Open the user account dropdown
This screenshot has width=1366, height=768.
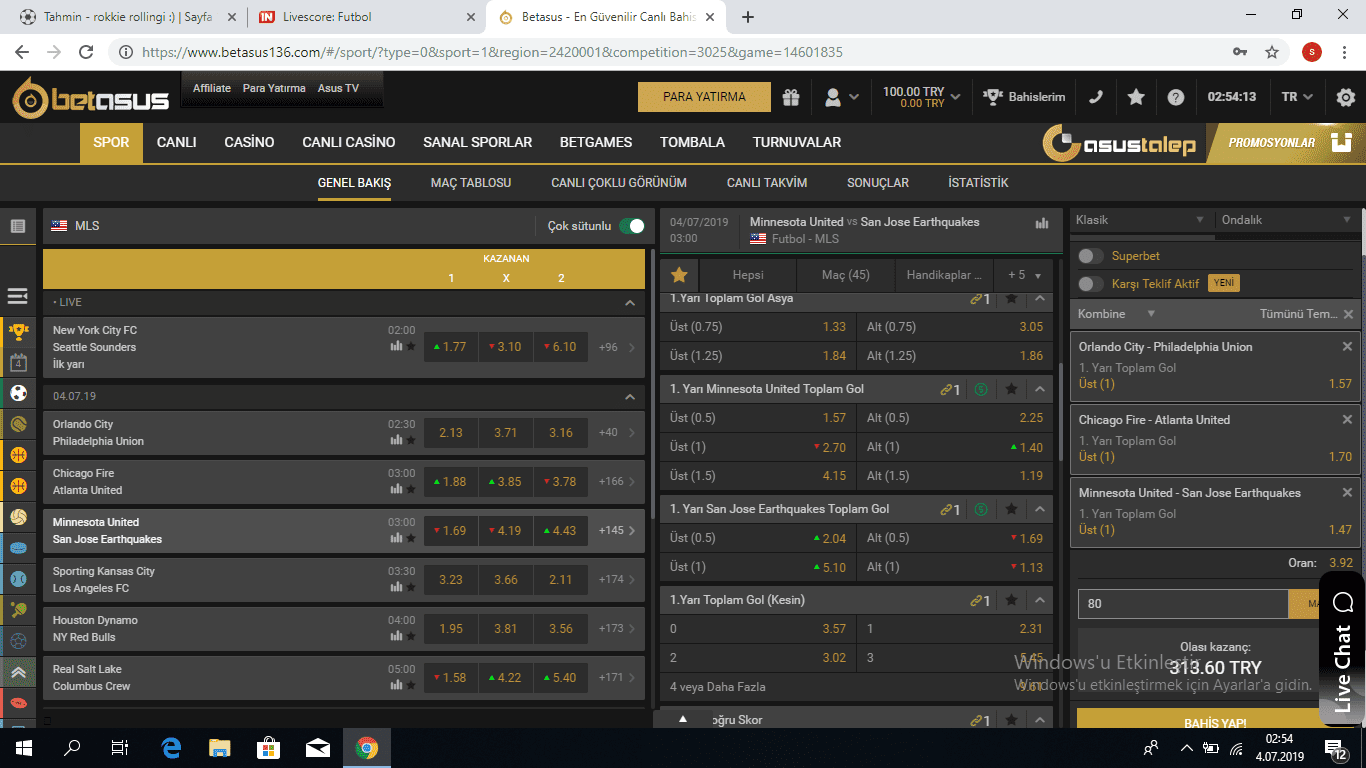[841, 97]
